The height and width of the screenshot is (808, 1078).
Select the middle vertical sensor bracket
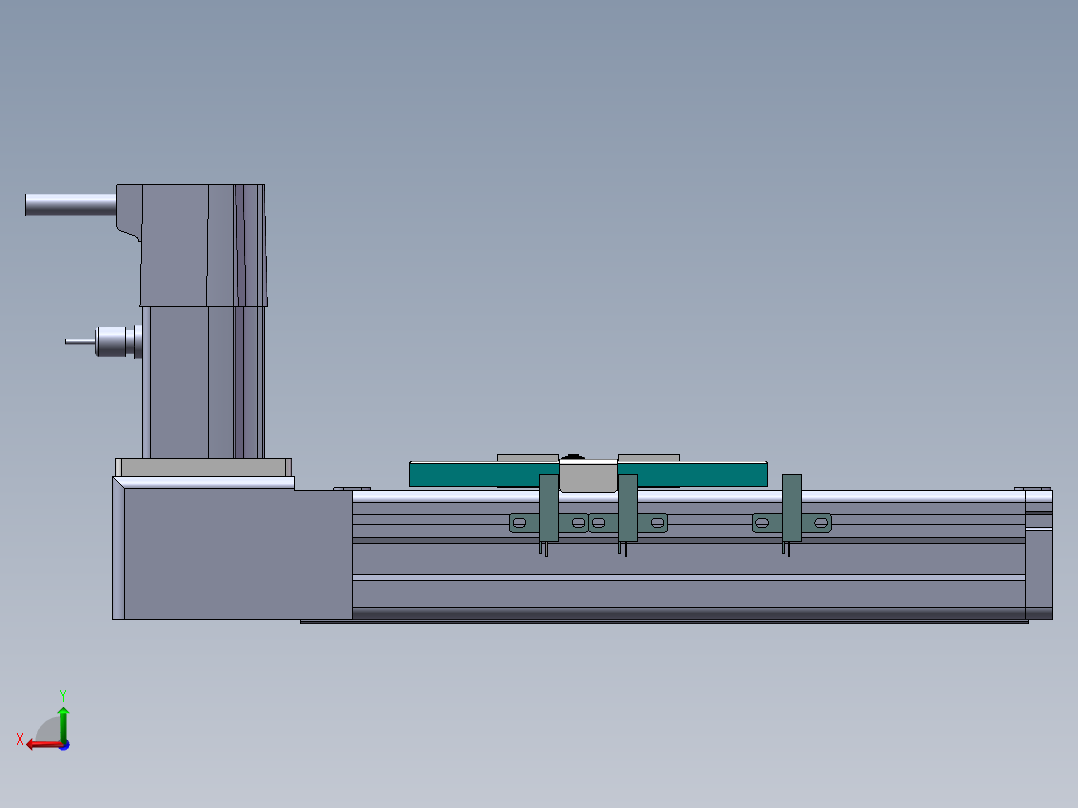pos(628,509)
